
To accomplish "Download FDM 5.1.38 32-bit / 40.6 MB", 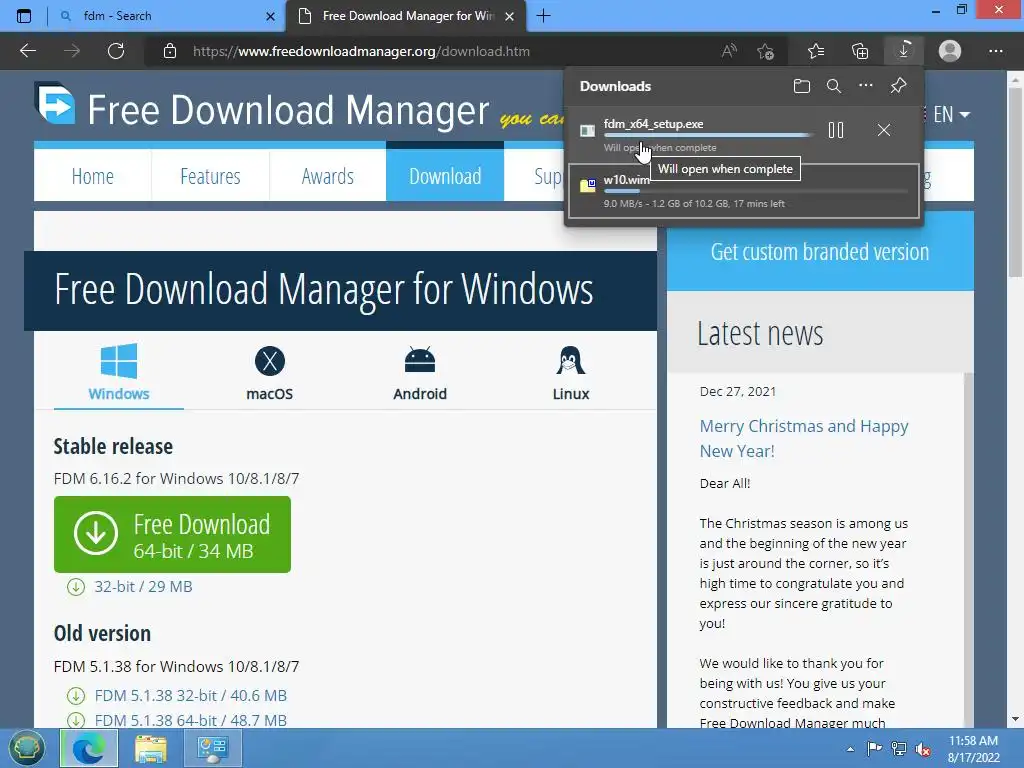I will [190, 696].
